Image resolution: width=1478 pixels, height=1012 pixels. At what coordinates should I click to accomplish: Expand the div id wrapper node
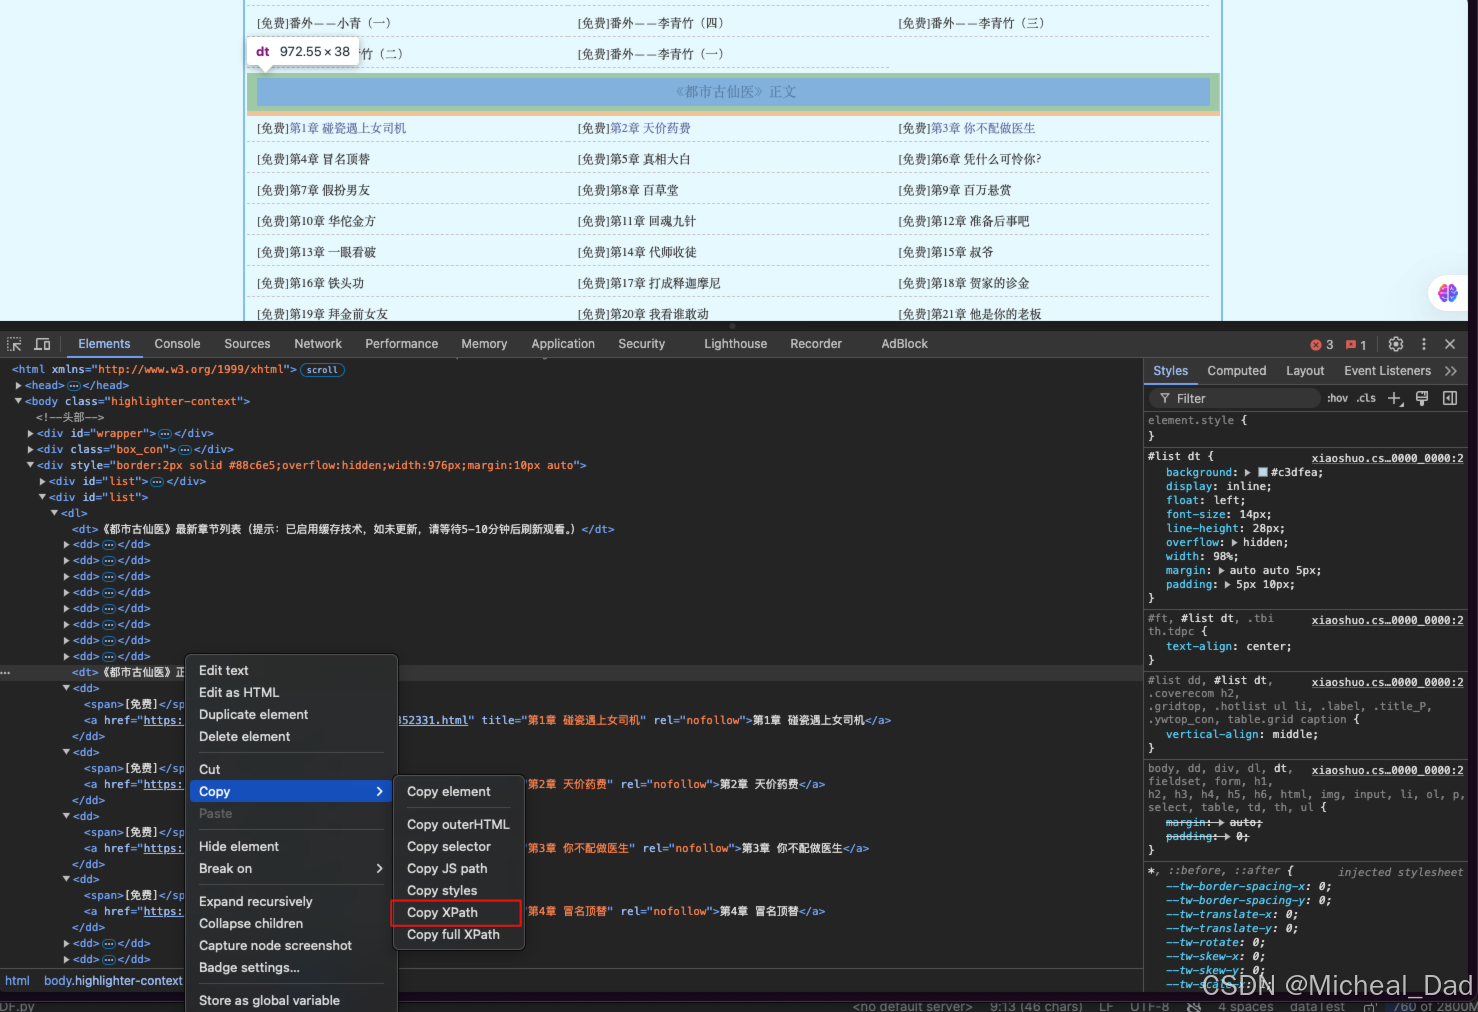point(31,433)
